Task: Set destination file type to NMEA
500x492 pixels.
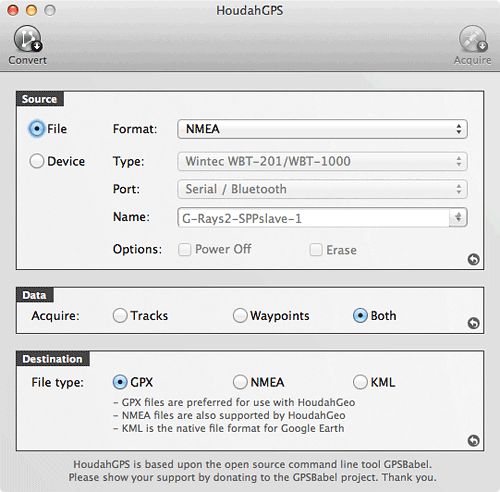Action: (x=240, y=382)
